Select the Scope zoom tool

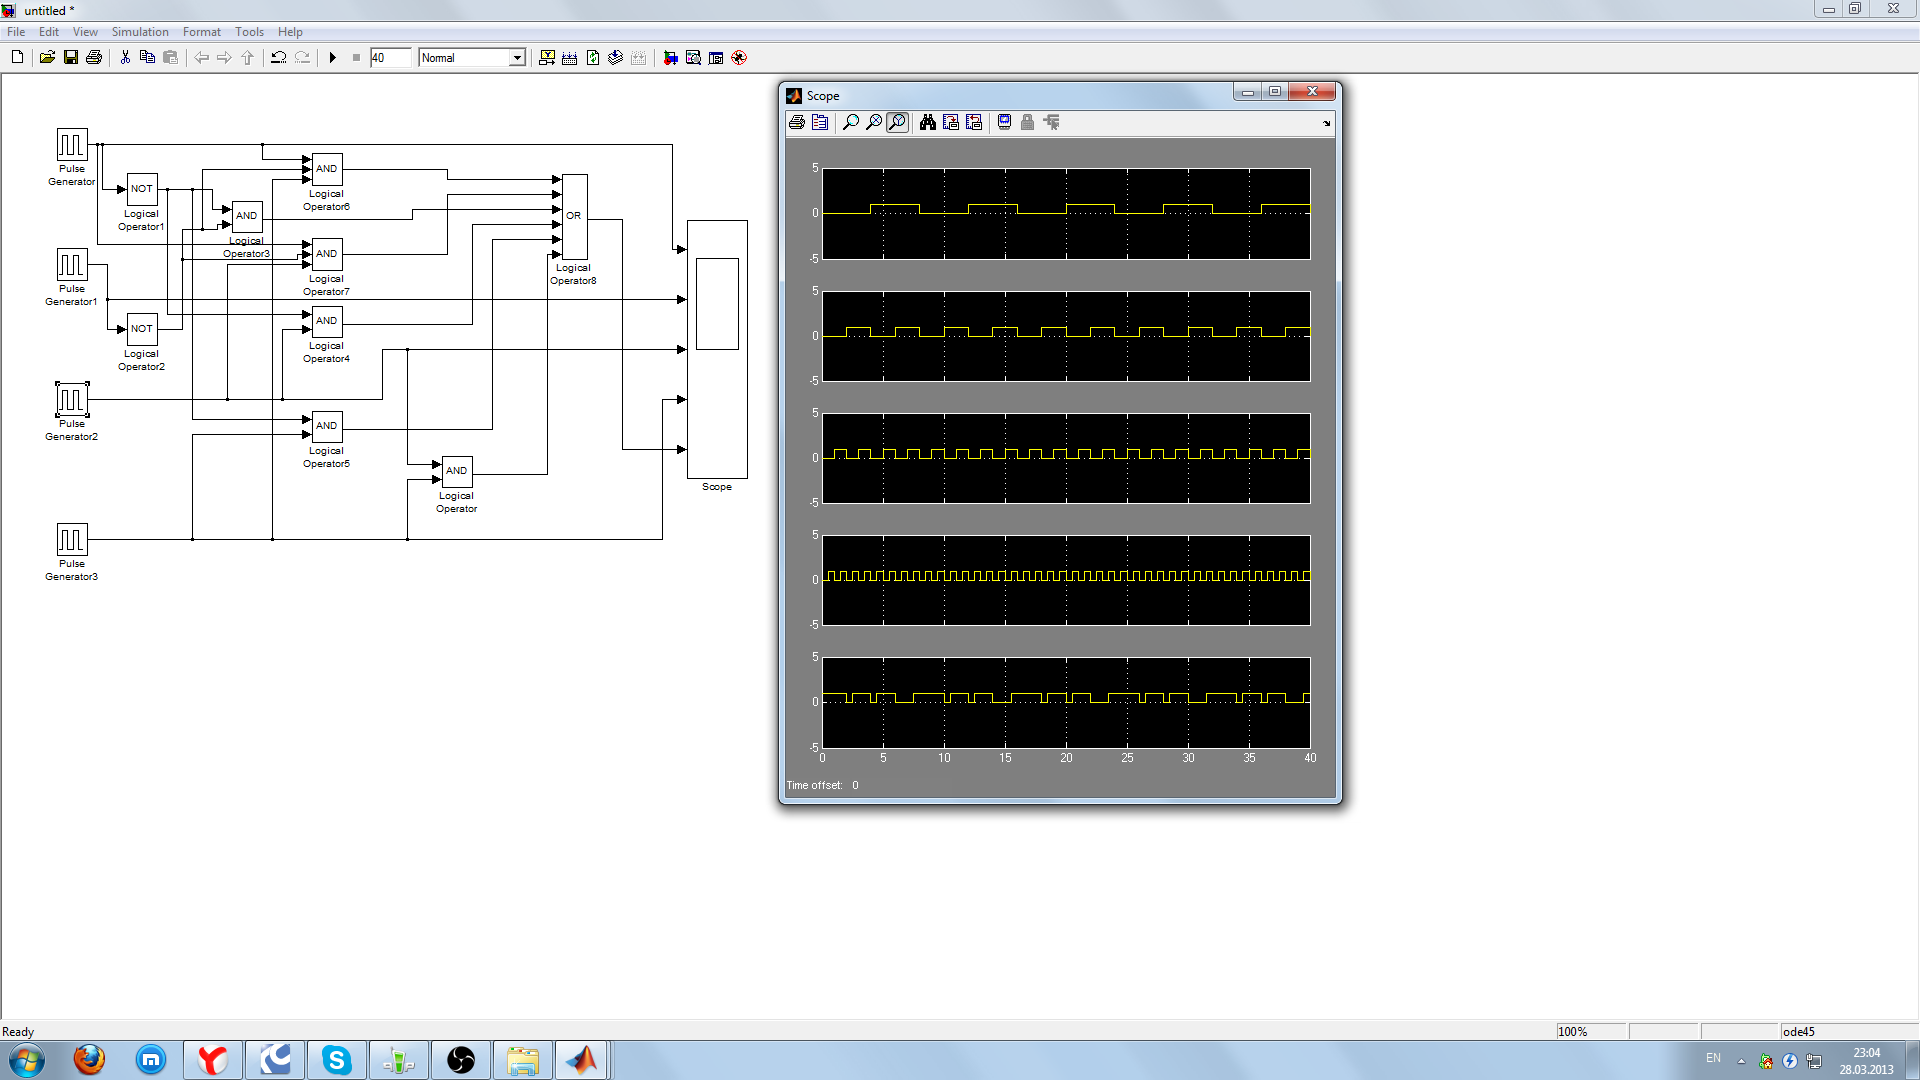pos(851,122)
